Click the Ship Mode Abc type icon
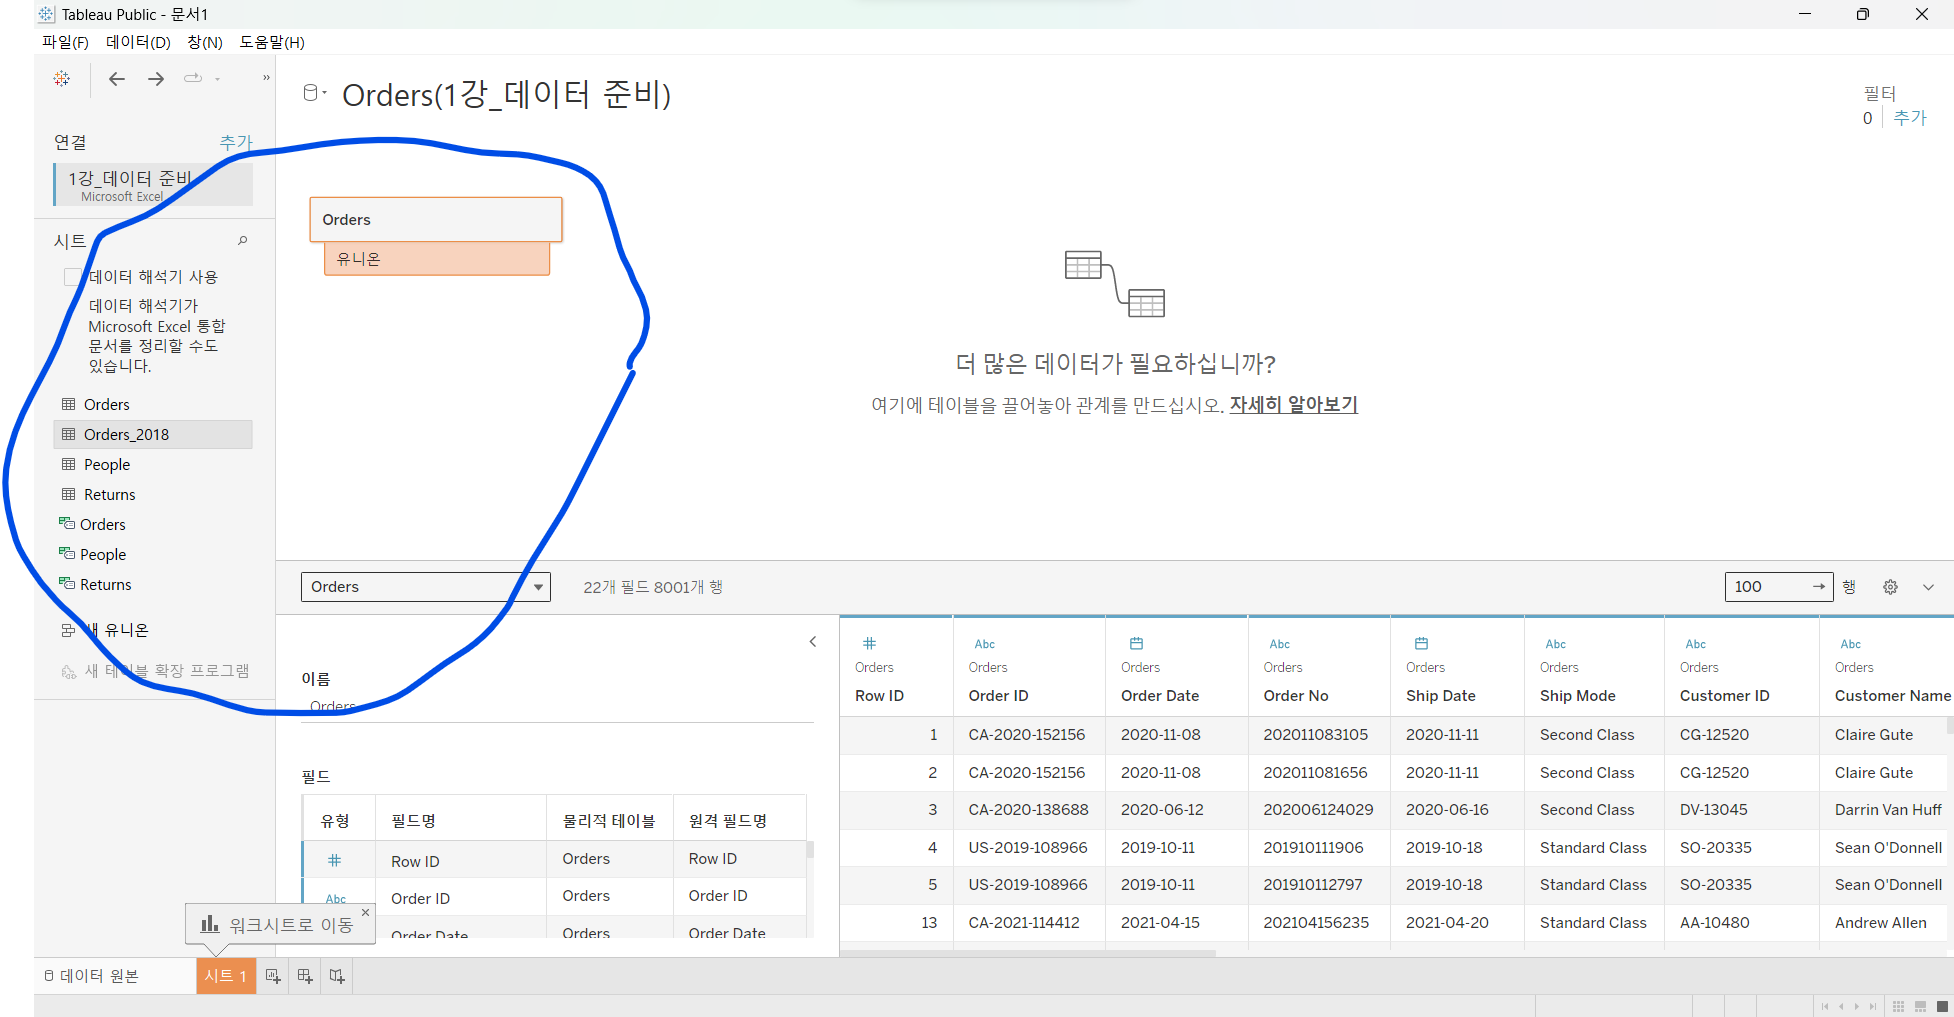 (1556, 644)
